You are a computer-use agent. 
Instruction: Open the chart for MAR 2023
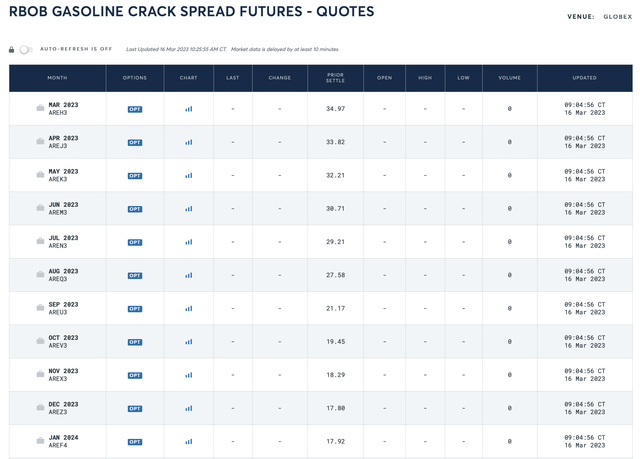point(188,109)
